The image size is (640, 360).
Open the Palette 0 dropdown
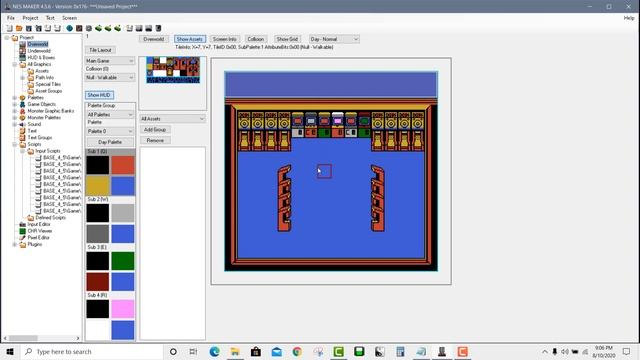[110, 131]
